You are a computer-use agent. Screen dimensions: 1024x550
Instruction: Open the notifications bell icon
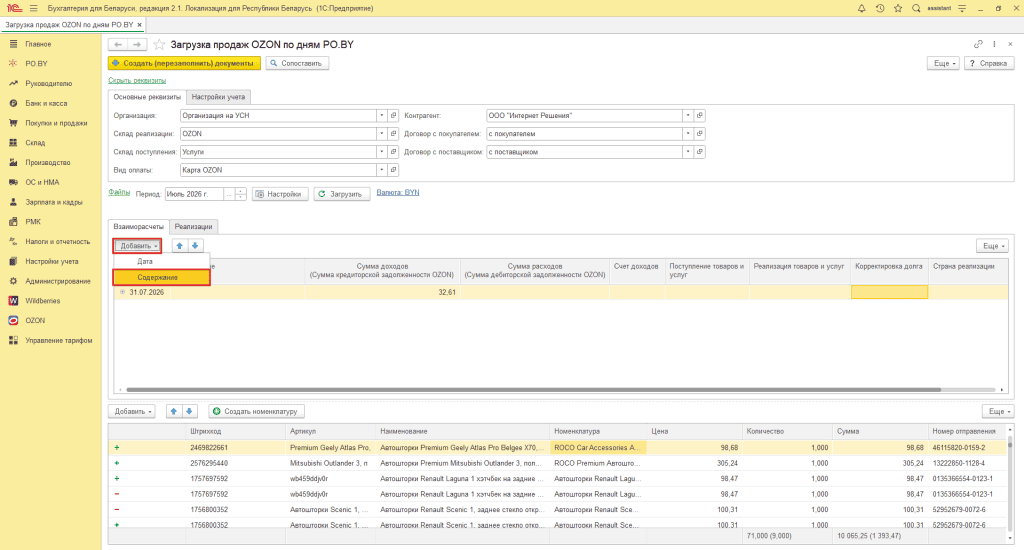point(861,8)
